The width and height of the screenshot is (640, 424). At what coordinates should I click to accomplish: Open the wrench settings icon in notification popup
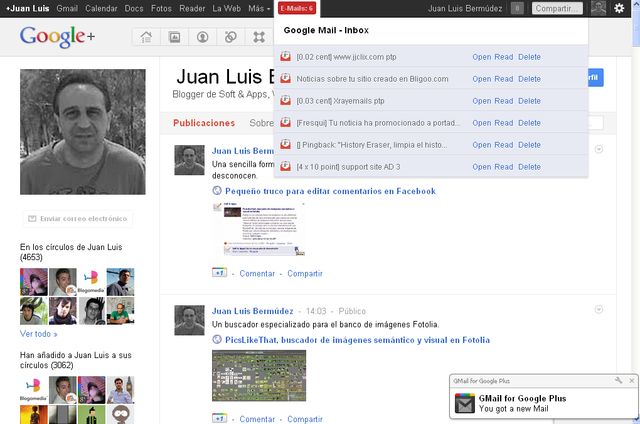618,380
